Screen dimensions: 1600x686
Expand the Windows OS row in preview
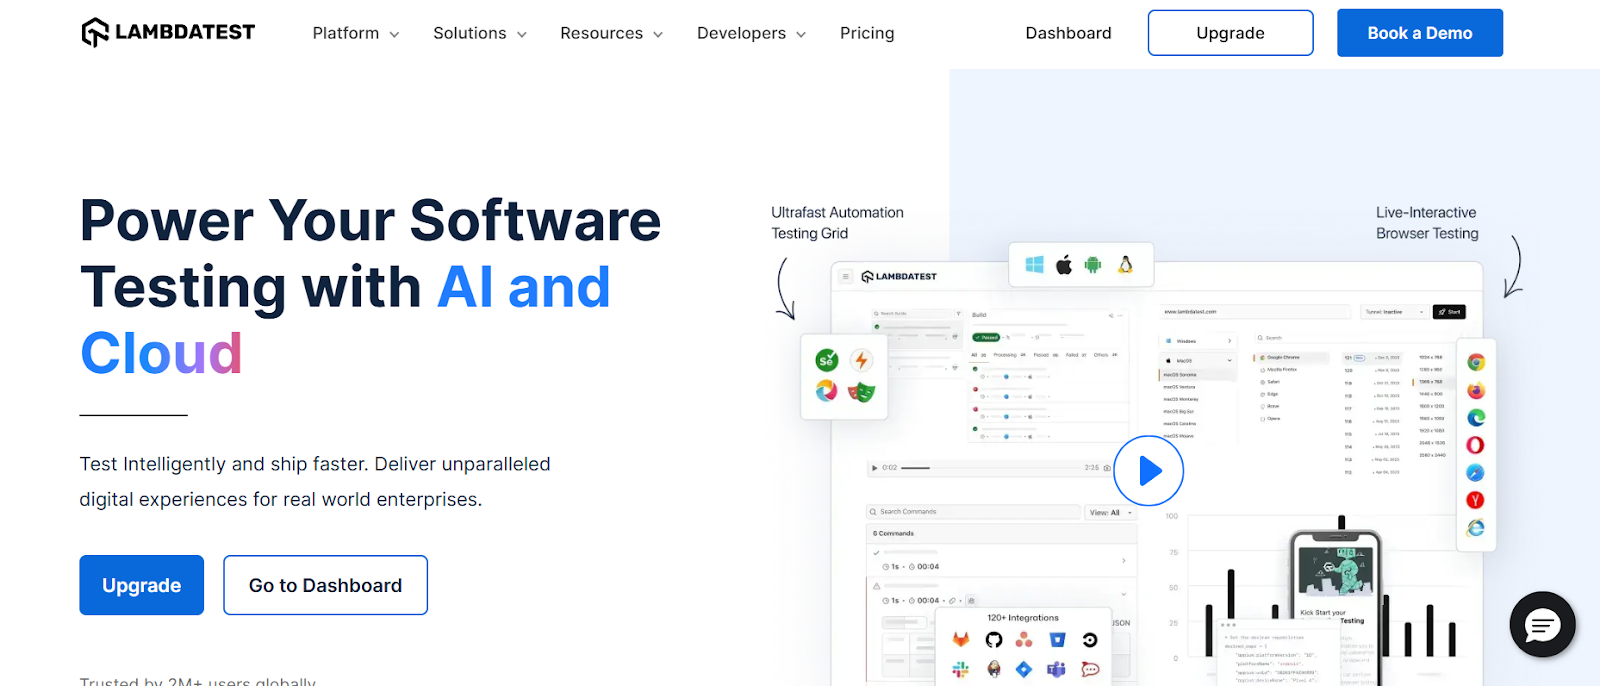click(1198, 341)
